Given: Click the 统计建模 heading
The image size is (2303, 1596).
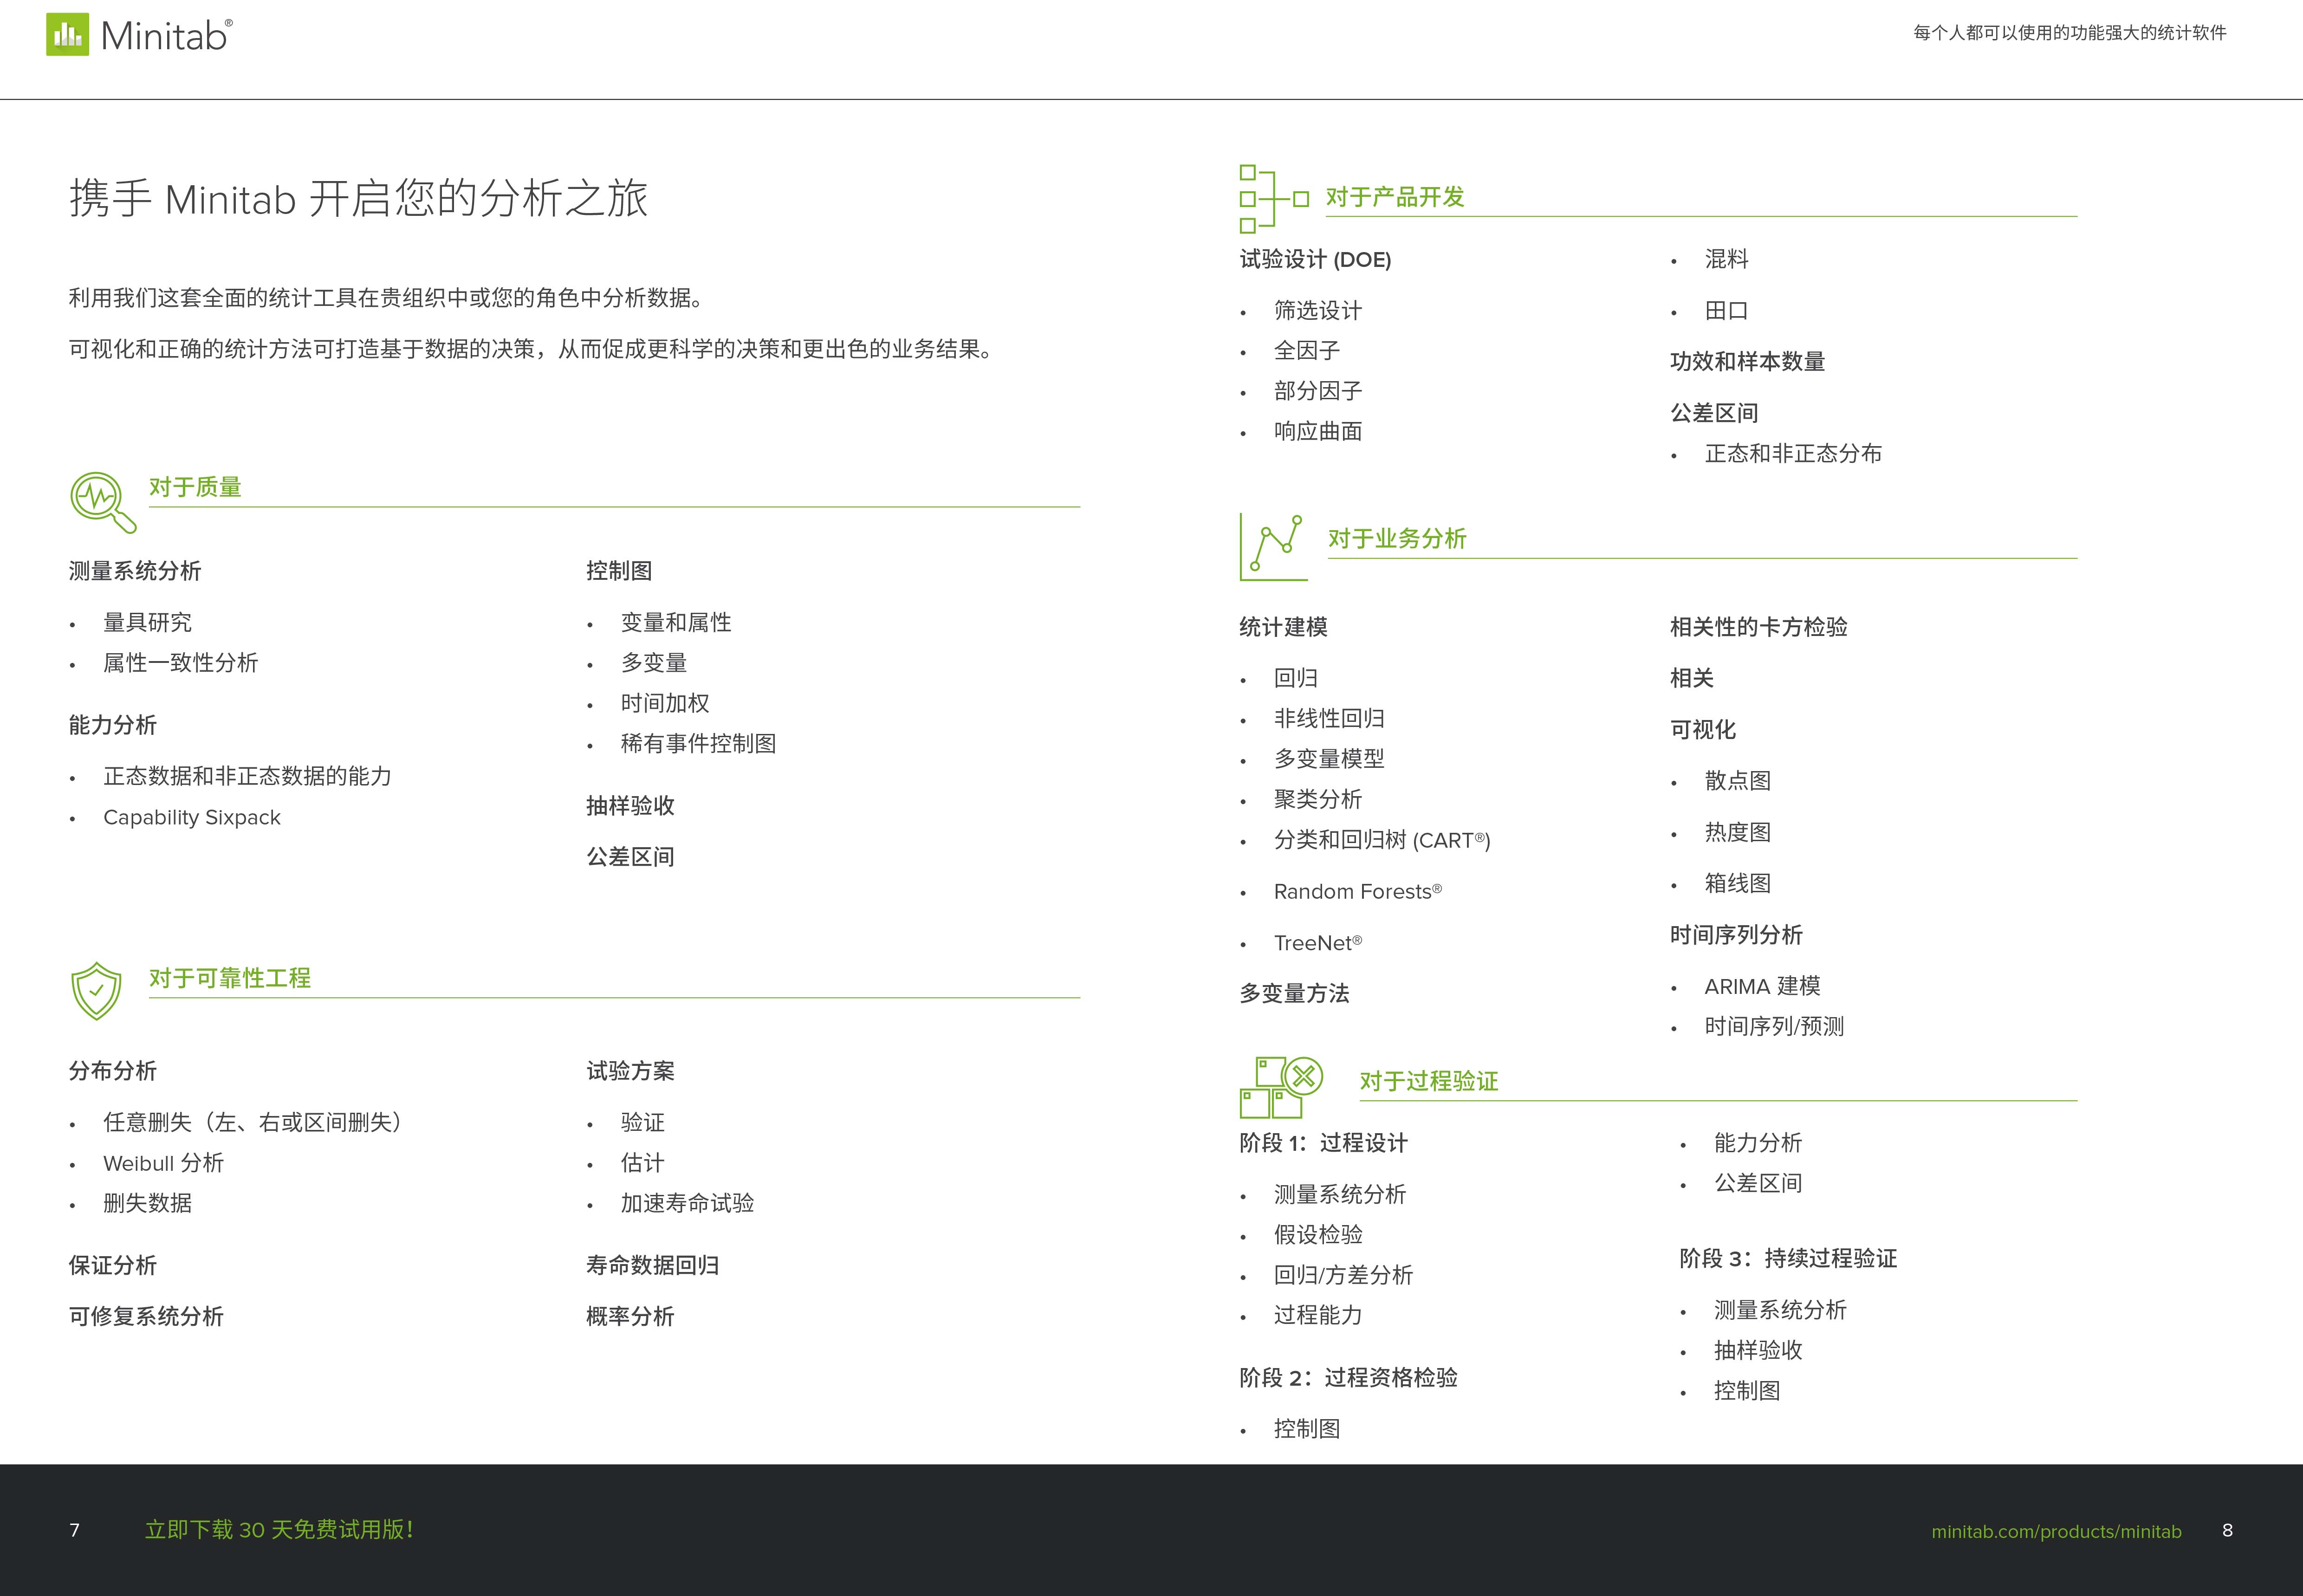Looking at the screenshot, I should (x=1283, y=627).
